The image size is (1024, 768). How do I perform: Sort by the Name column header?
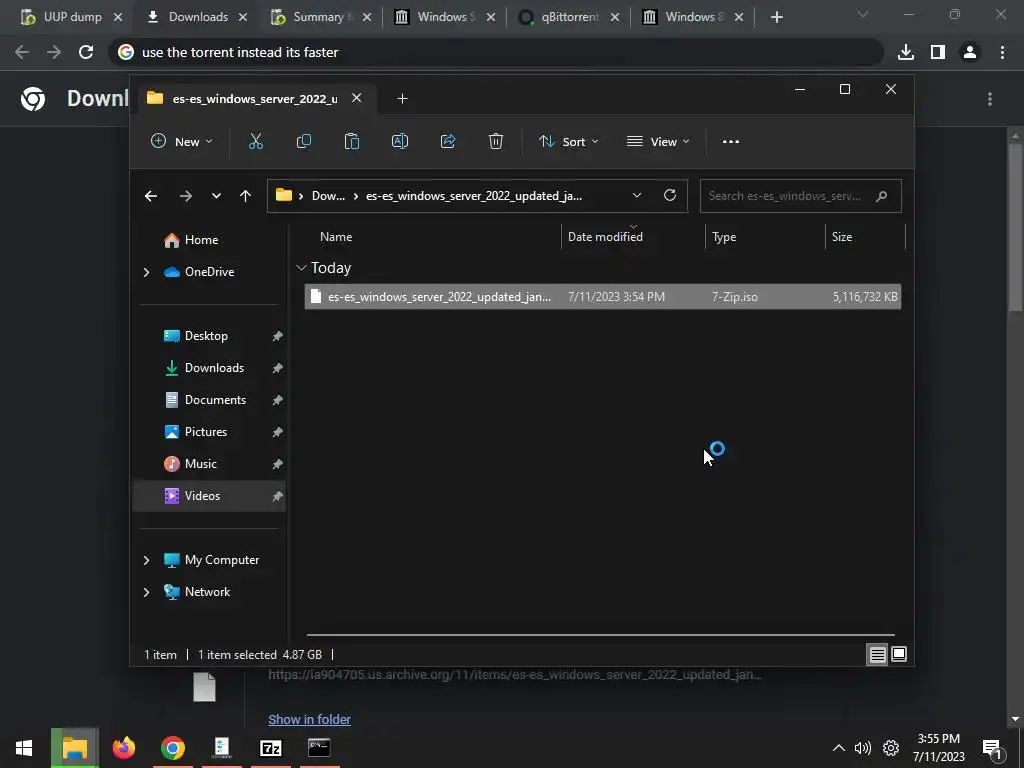click(x=431, y=237)
